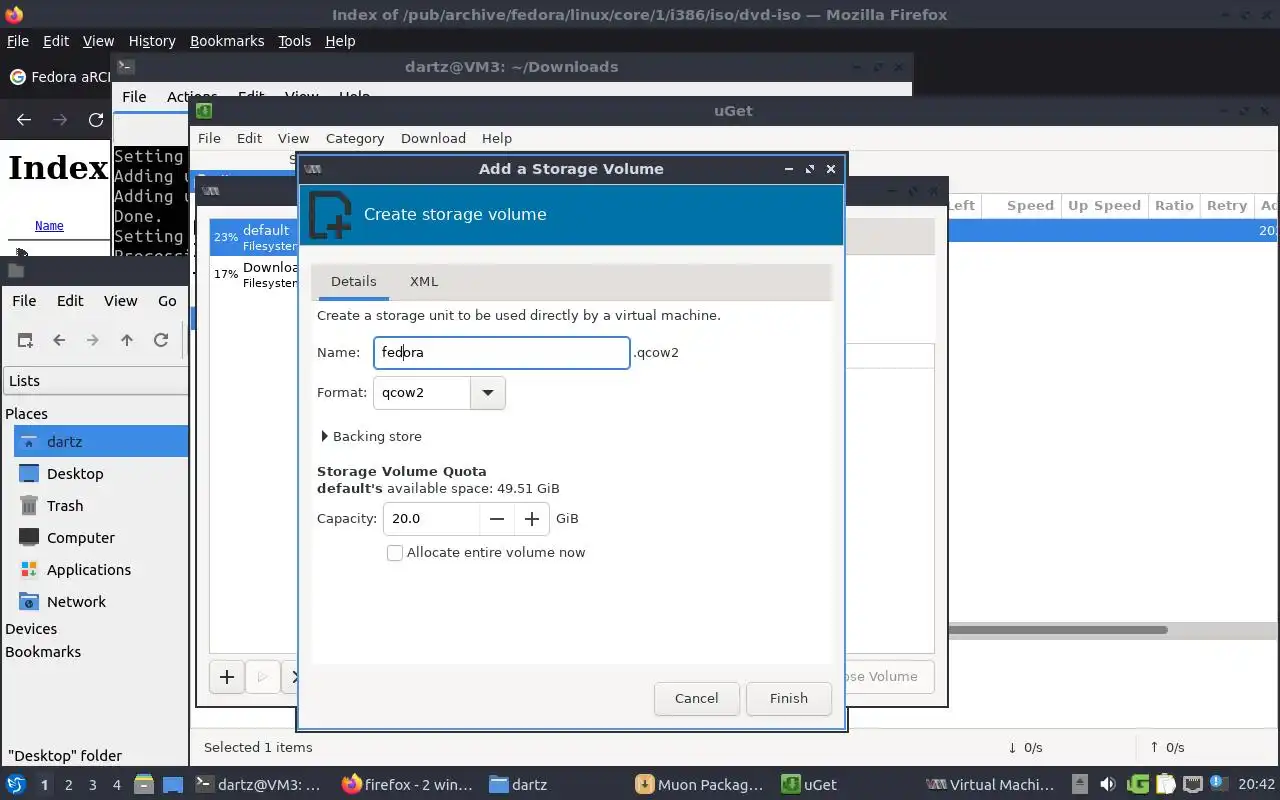1280x800 pixels.
Task: Open Firefox Tools menu
Action: click(x=294, y=41)
